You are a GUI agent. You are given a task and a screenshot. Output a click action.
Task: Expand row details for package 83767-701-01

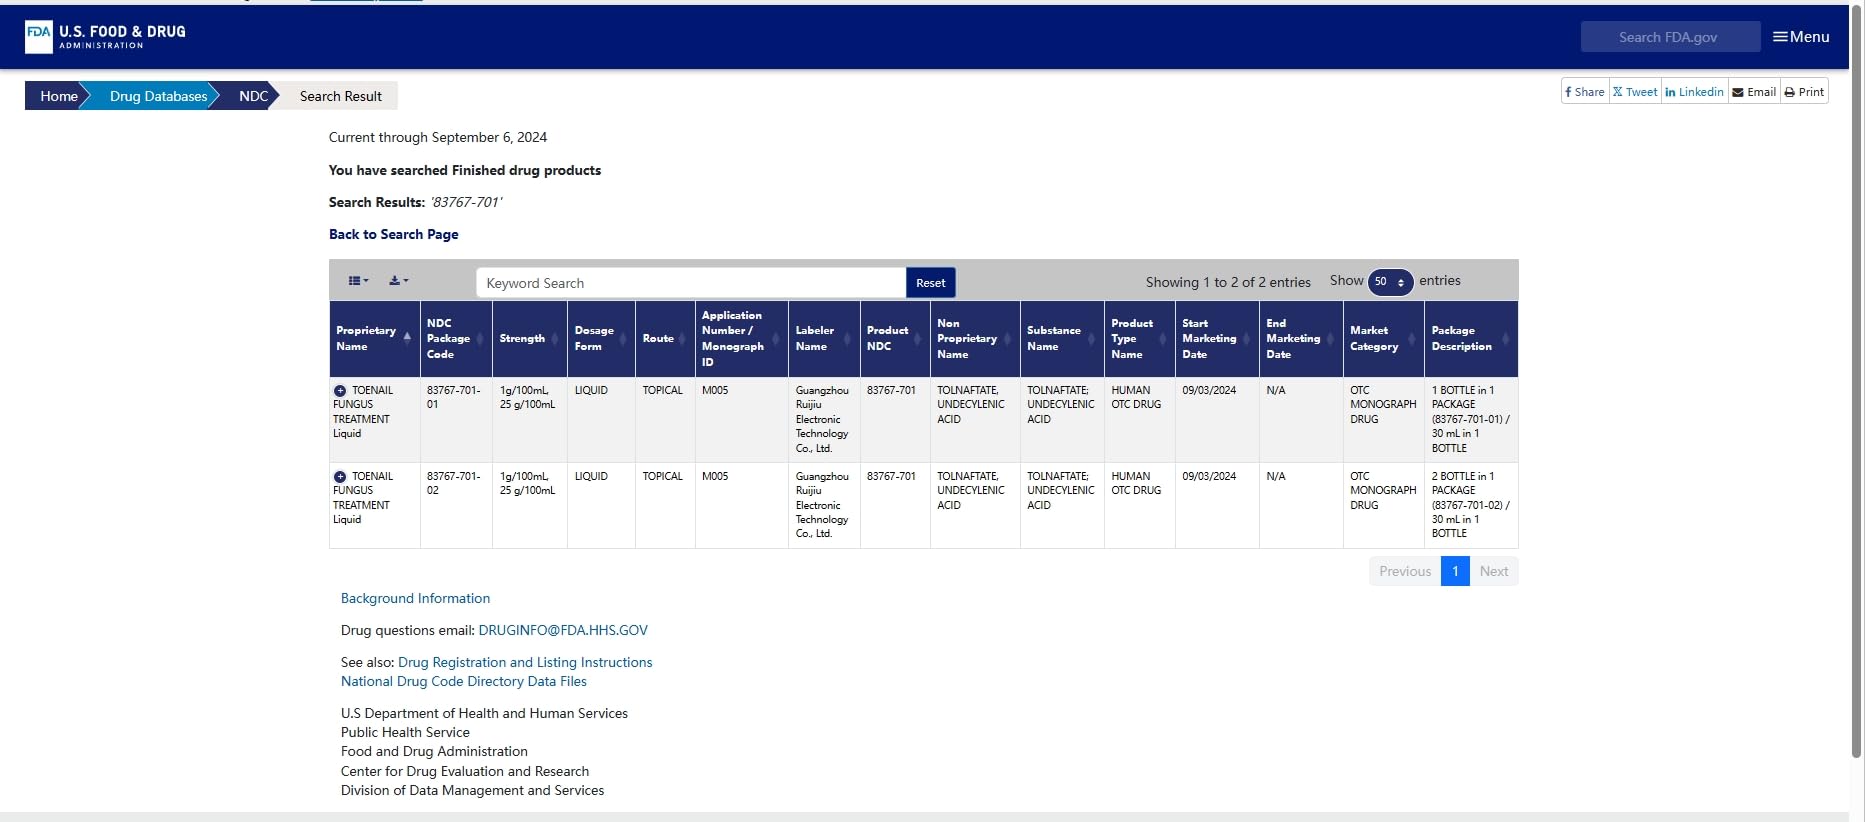point(340,391)
